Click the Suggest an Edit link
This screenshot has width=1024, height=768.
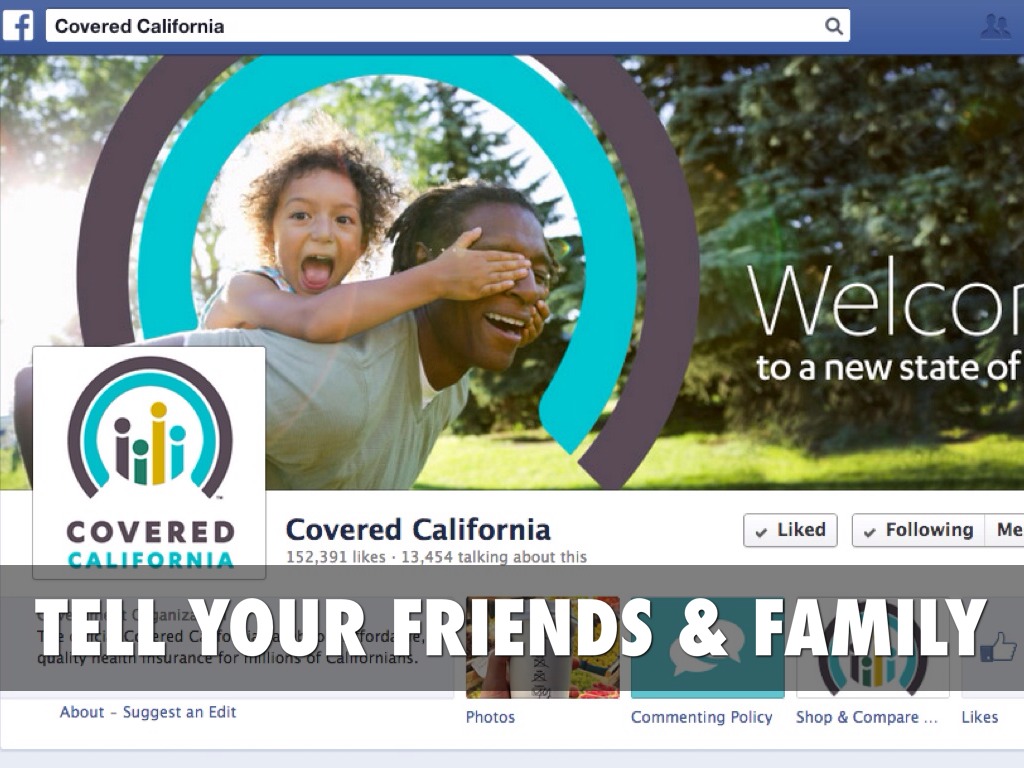pos(180,712)
